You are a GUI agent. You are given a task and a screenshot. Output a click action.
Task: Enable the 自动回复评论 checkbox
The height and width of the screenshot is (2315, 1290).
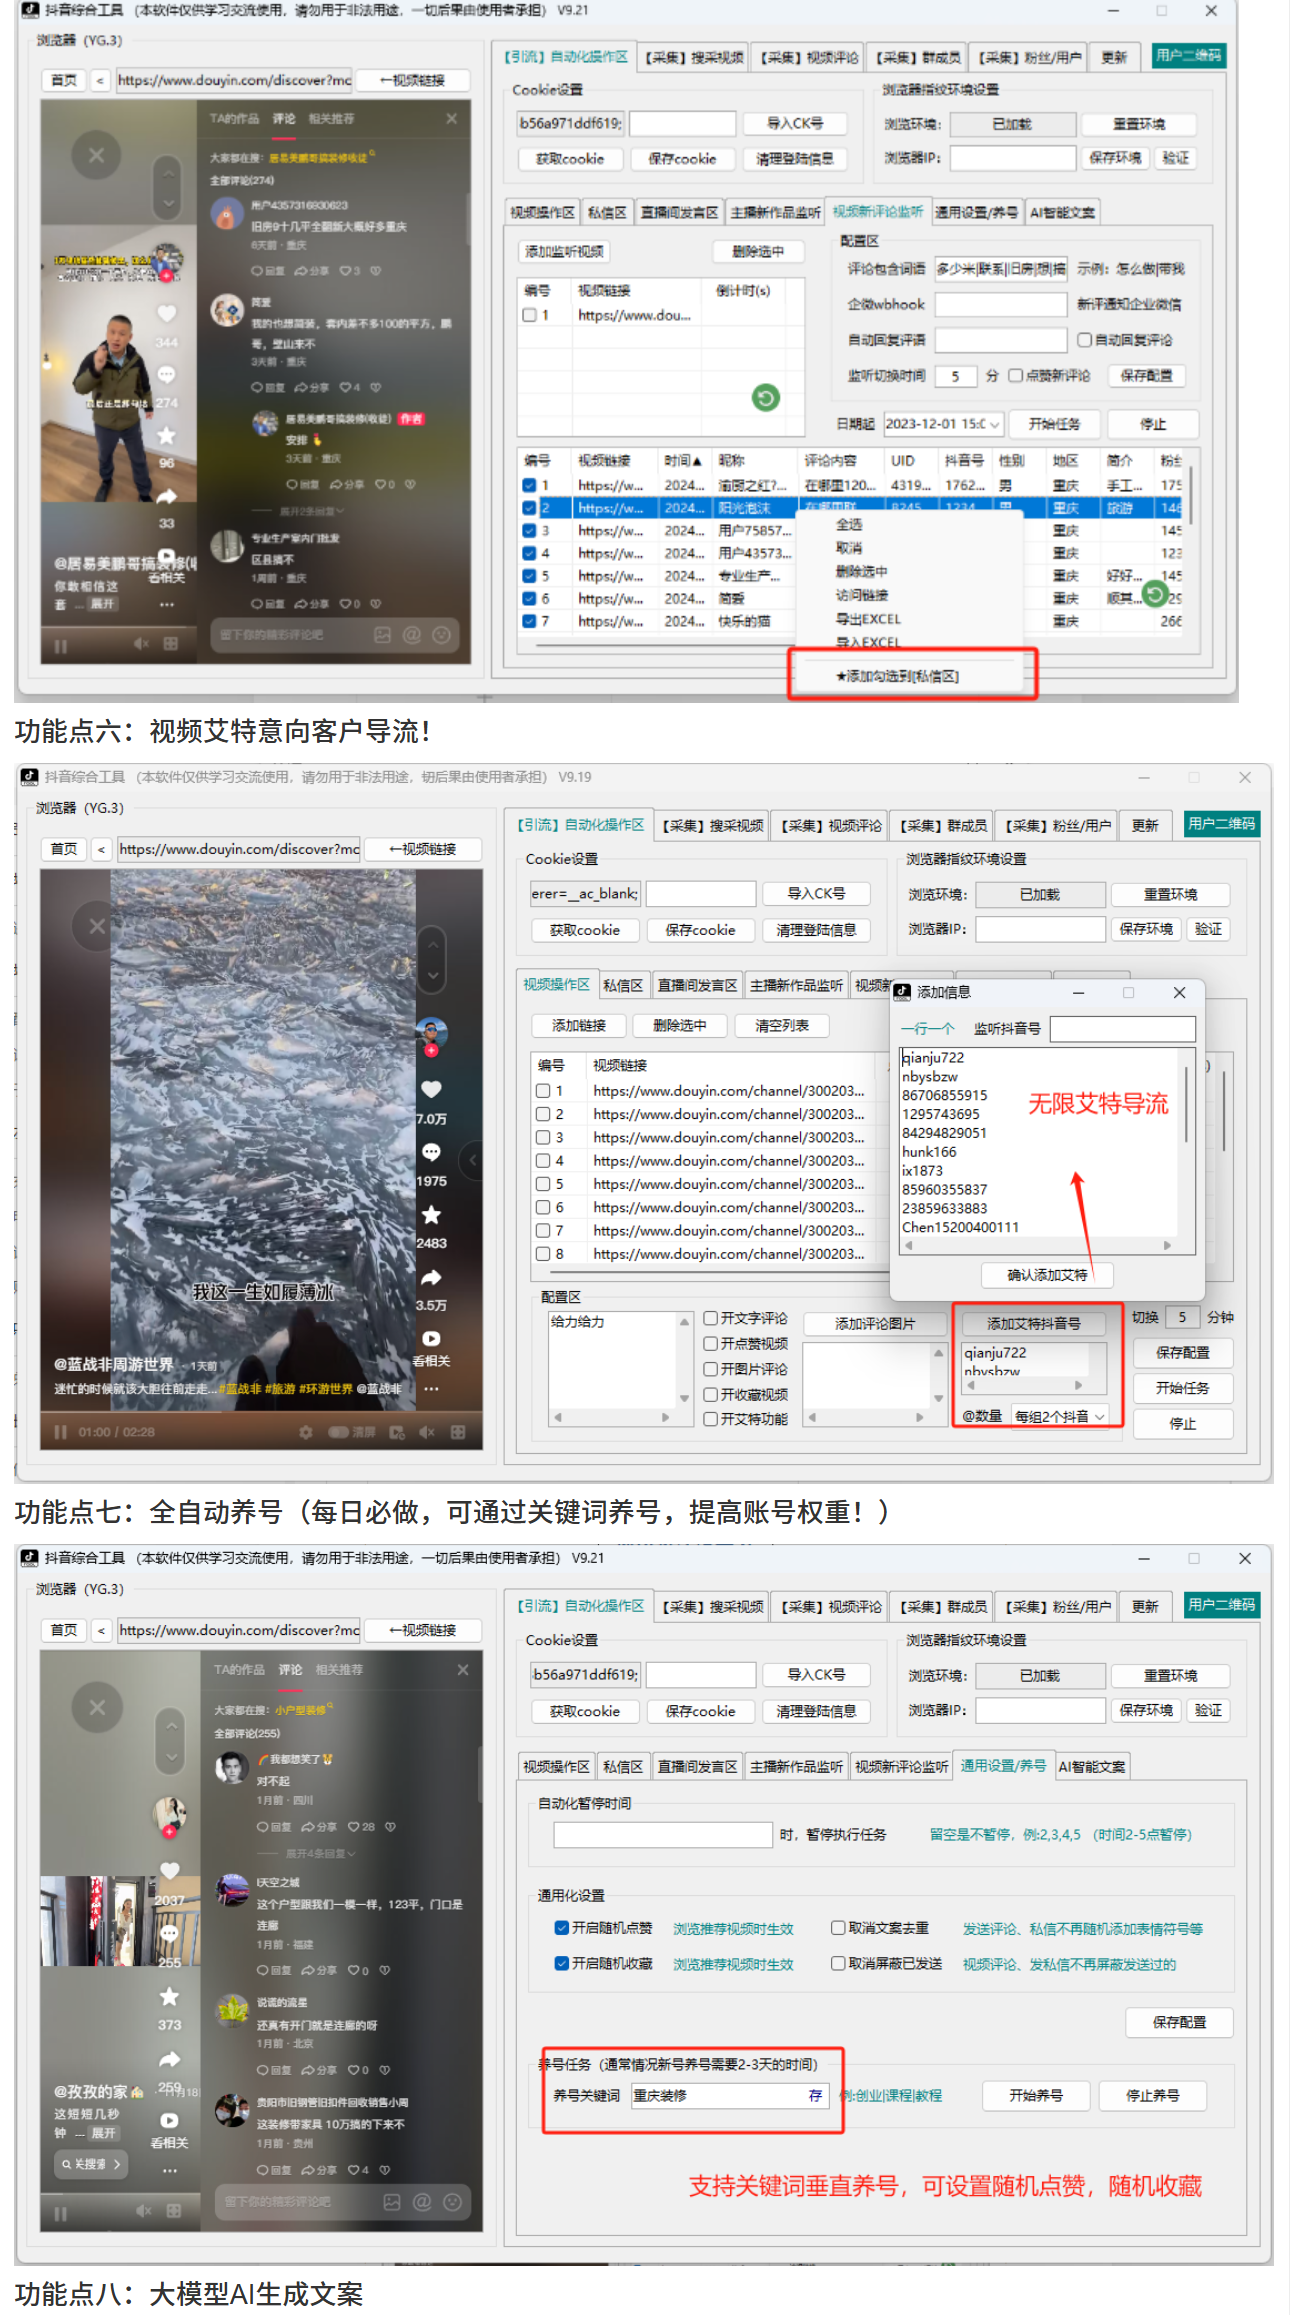pos(1085,340)
